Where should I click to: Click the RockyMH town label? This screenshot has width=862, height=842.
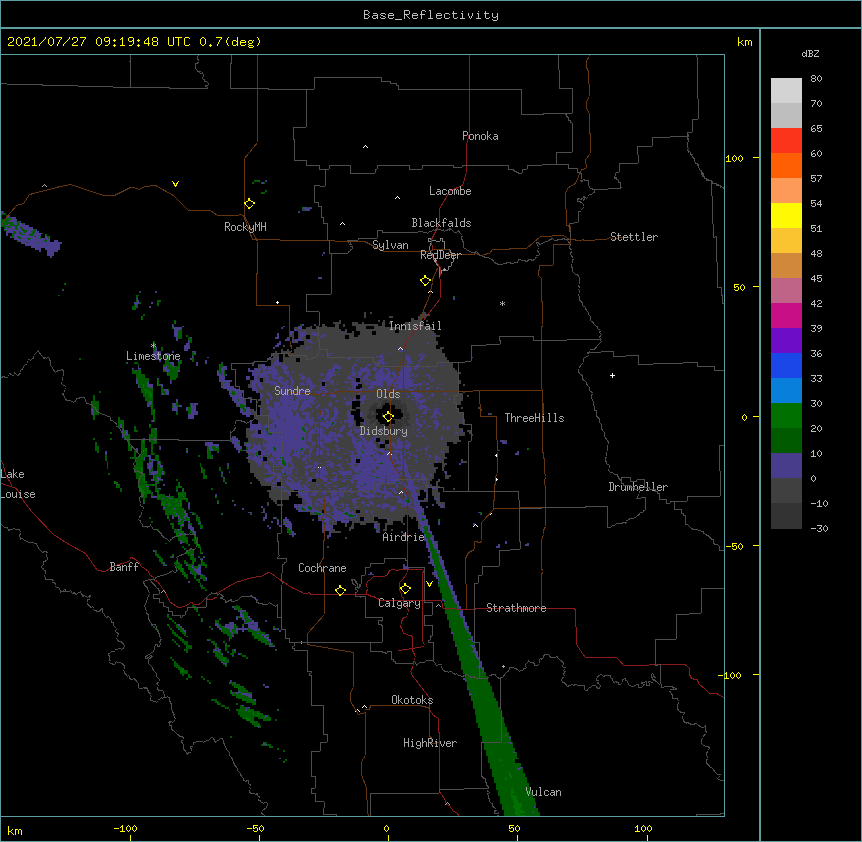245,227
